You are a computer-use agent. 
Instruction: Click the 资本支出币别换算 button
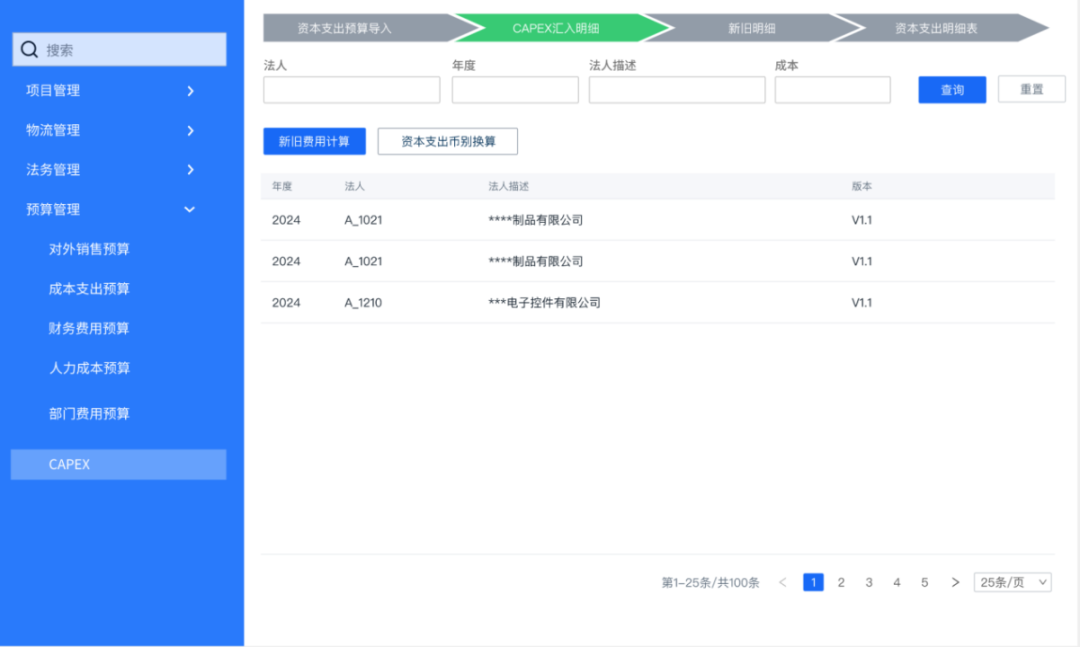coord(446,141)
